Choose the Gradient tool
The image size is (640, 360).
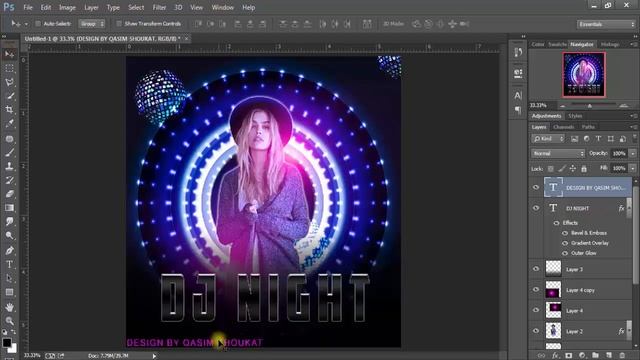coord(9,208)
